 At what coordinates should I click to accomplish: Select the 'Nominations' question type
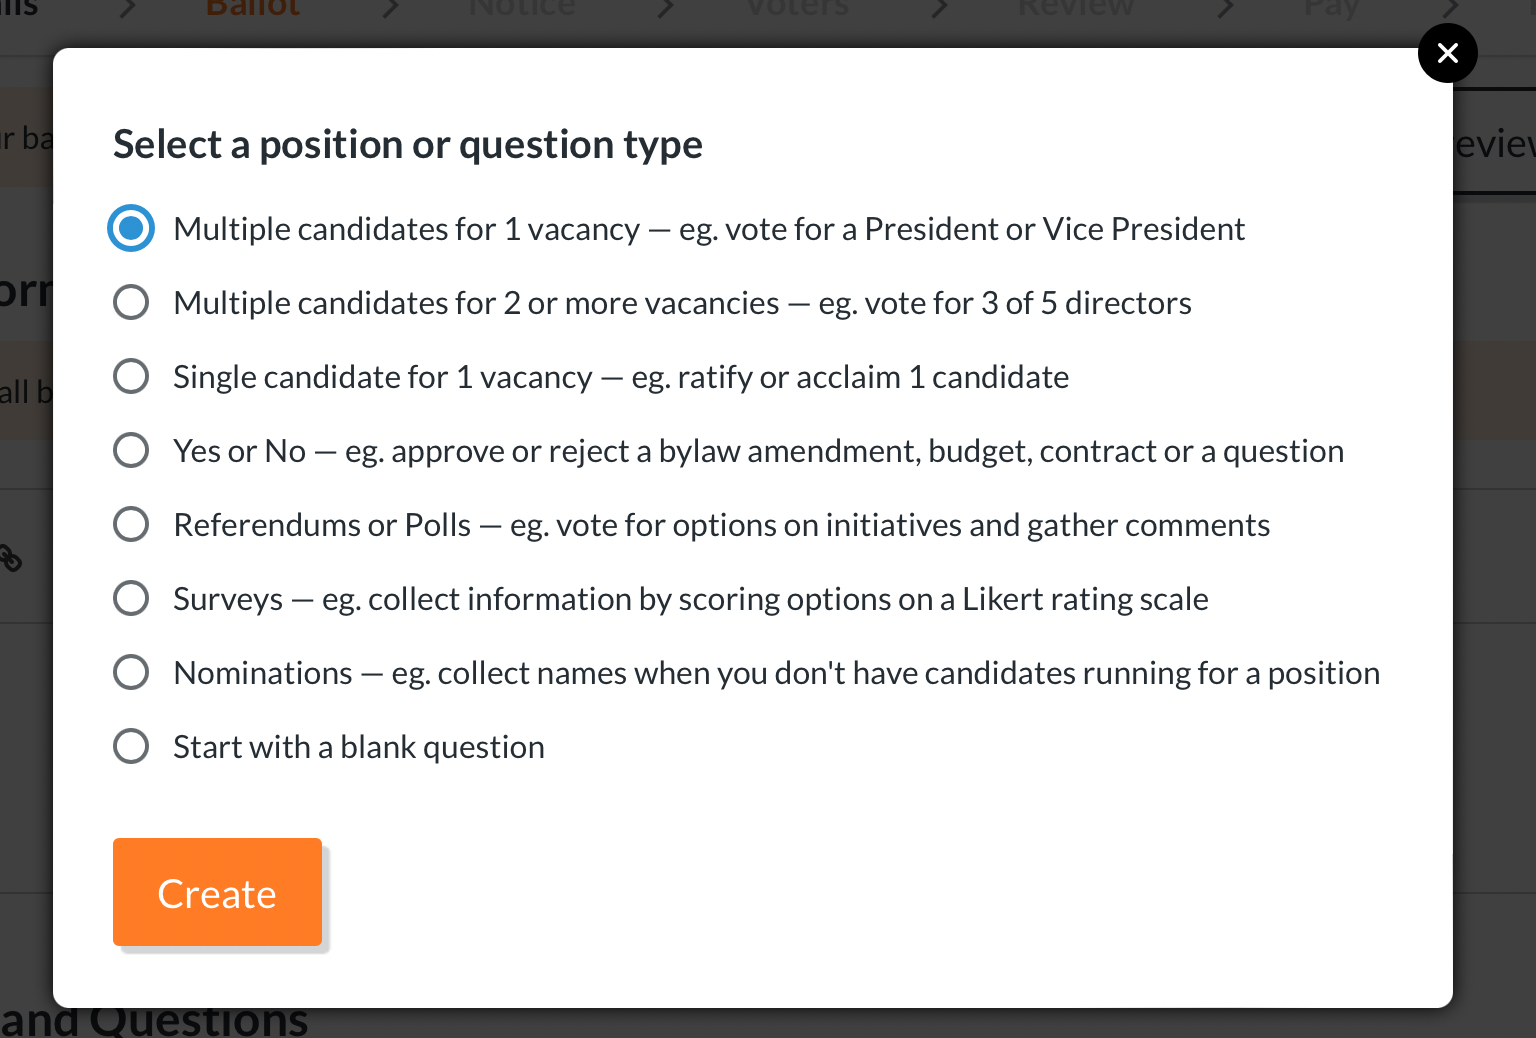tap(131, 672)
